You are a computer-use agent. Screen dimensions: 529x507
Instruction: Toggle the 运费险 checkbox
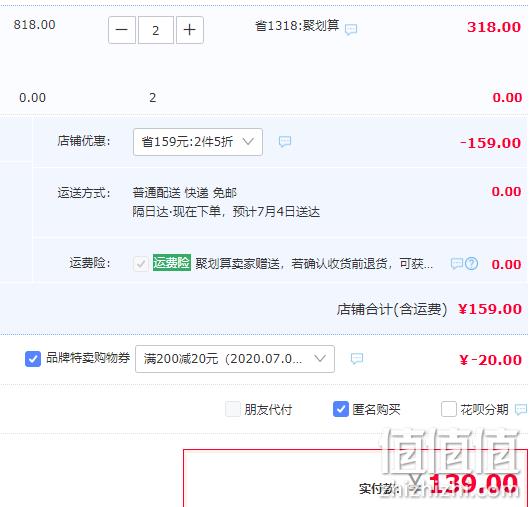click(141, 263)
